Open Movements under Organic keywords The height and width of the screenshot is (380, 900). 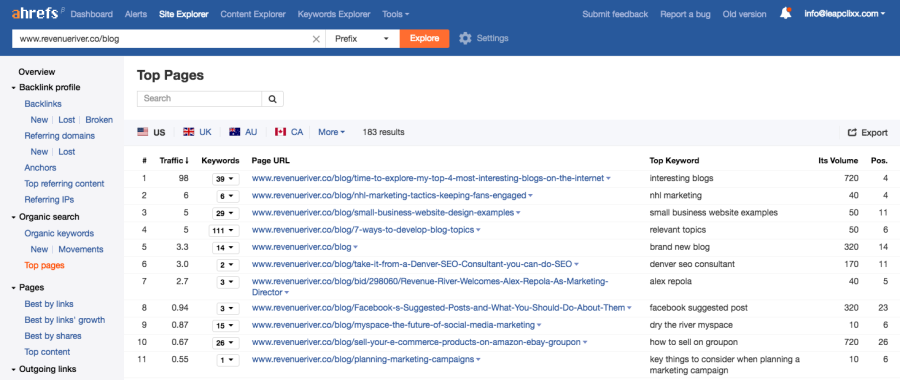click(81, 249)
